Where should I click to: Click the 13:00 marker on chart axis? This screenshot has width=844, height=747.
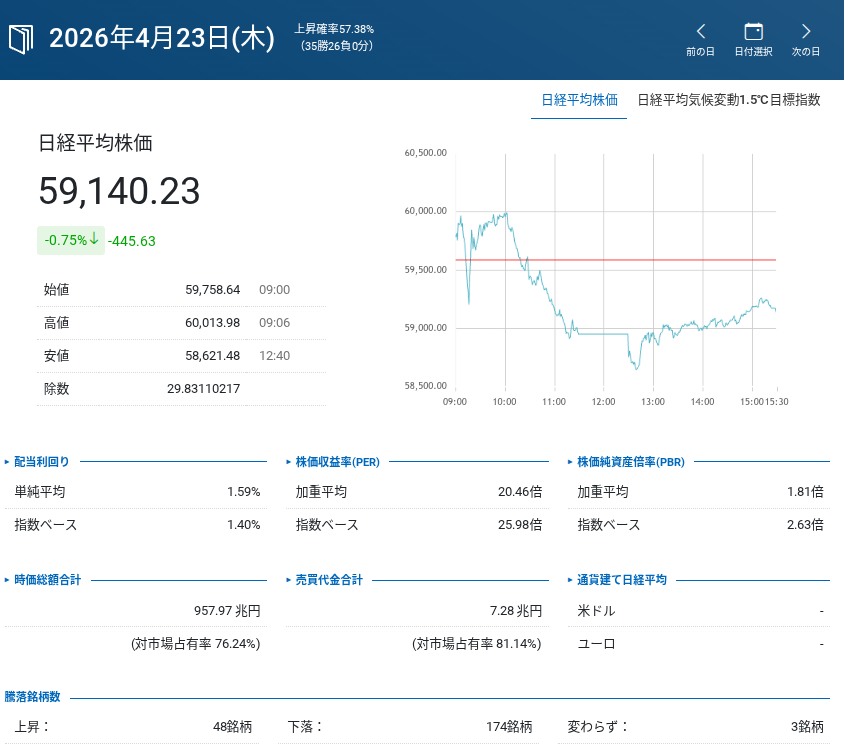653,401
